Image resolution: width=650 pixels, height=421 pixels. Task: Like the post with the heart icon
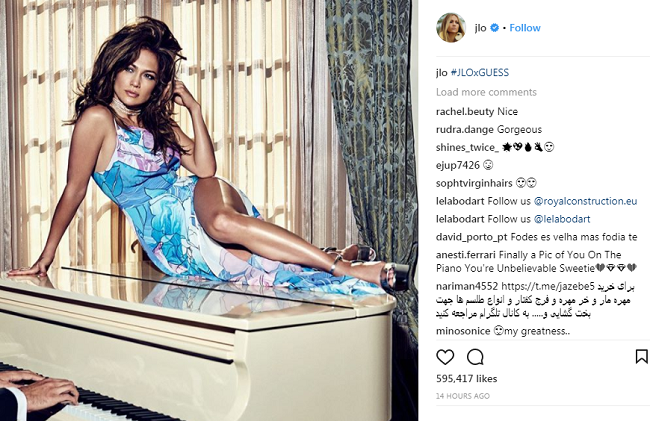[x=445, y=357]
